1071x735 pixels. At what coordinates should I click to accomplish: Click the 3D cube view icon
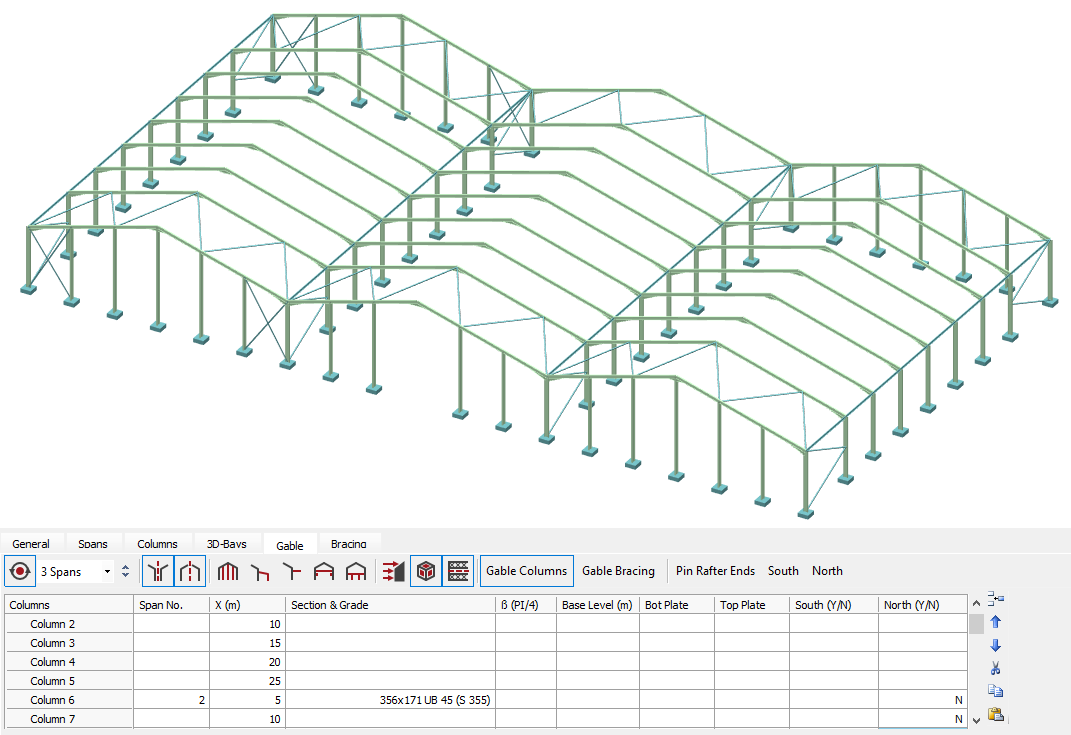426,571
